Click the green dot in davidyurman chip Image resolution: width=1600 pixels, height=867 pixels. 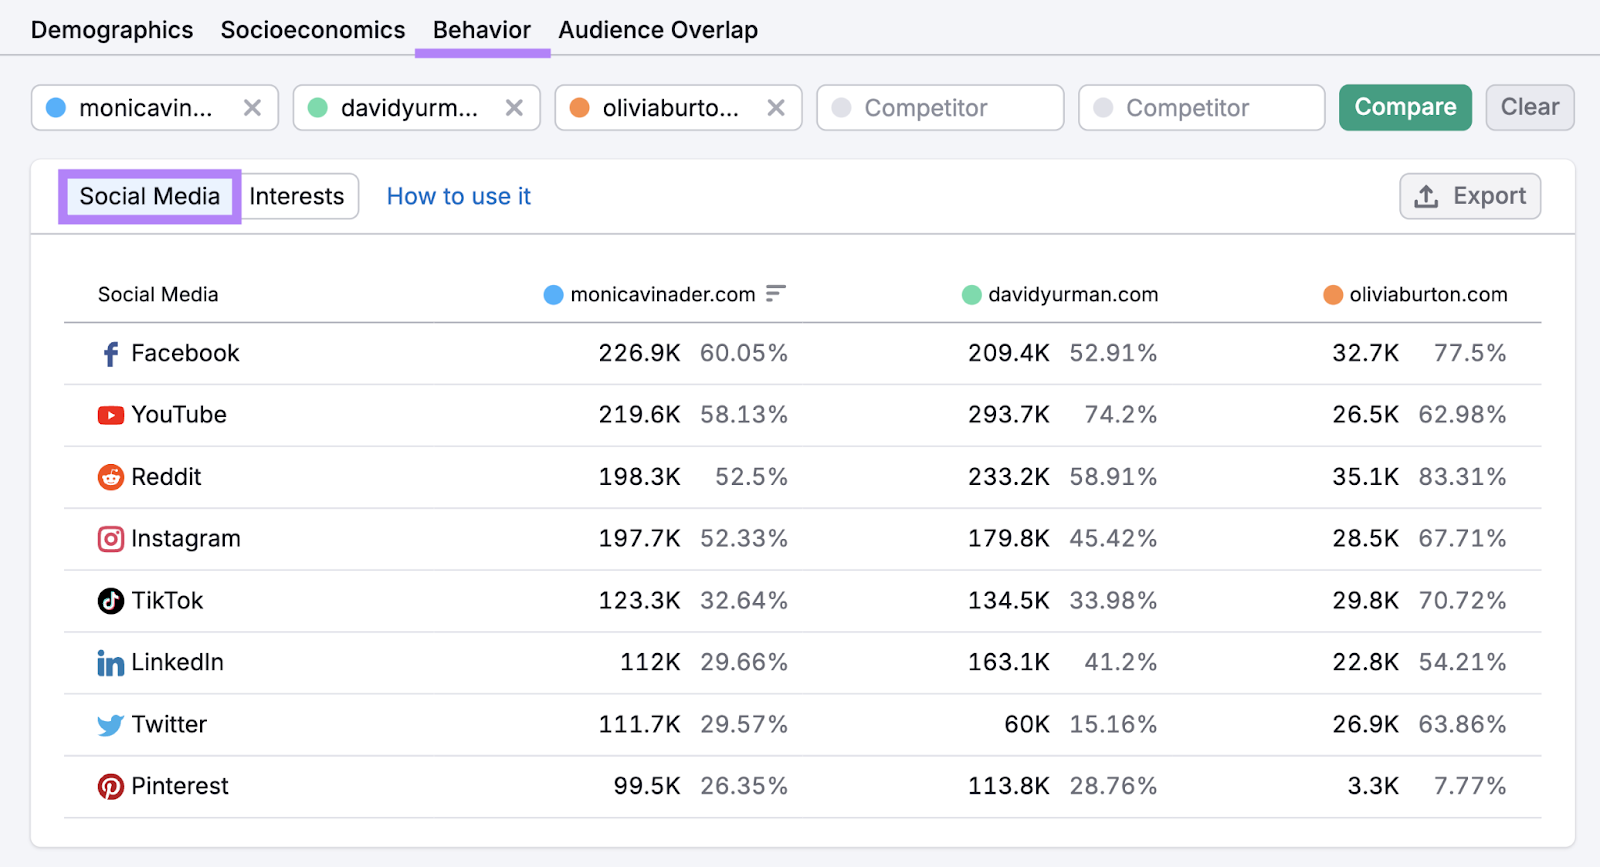pos(318,108)
